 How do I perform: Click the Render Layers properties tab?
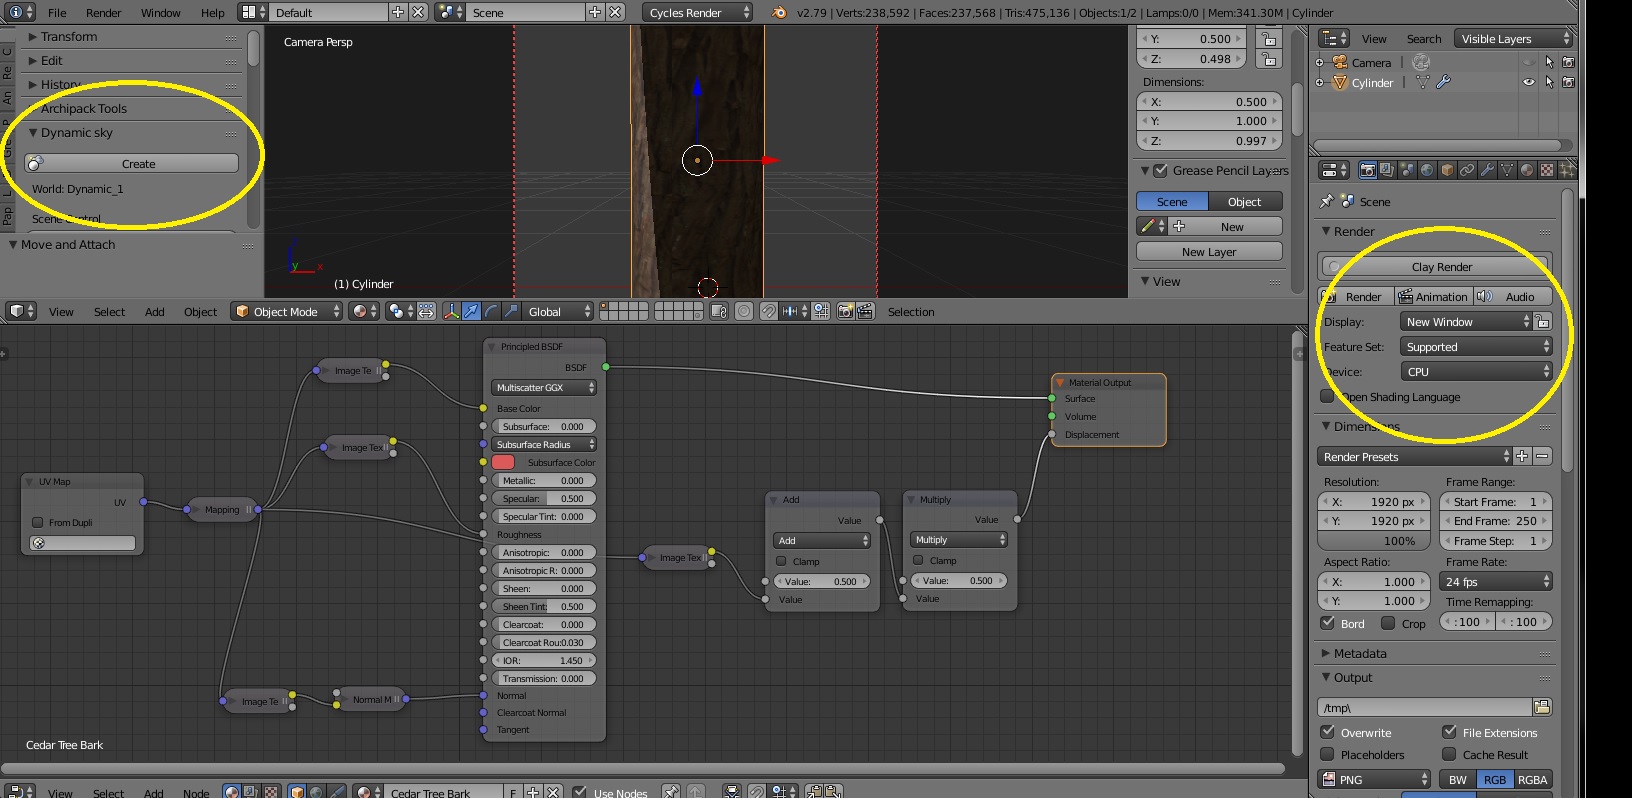click(1387, 170)
